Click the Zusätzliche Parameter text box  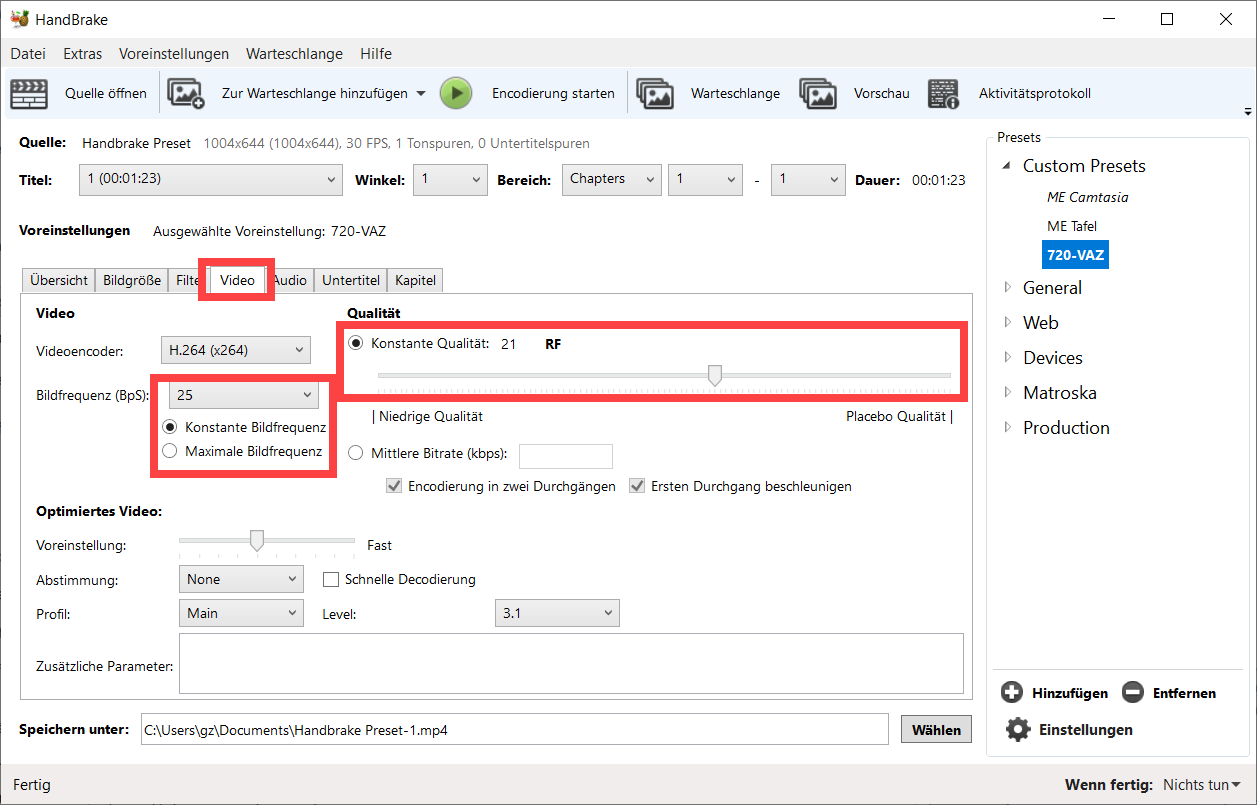point(571,663)
